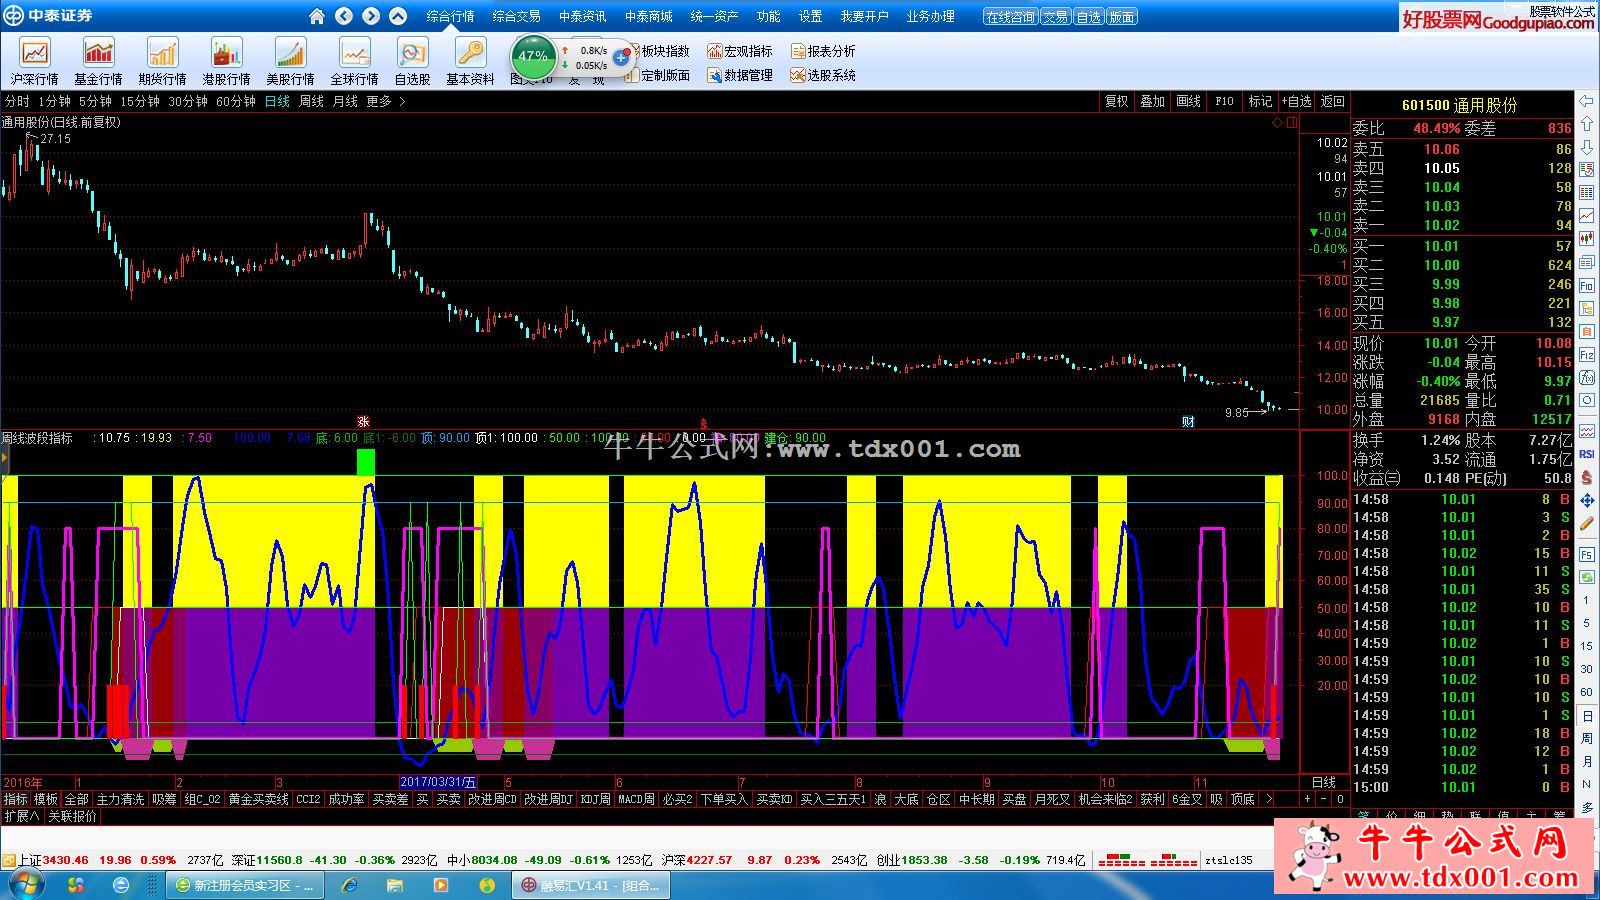Click the 复权 button
This screenshot has height=900, width=1600.
pyautogui.click(x=1116, y=102)
